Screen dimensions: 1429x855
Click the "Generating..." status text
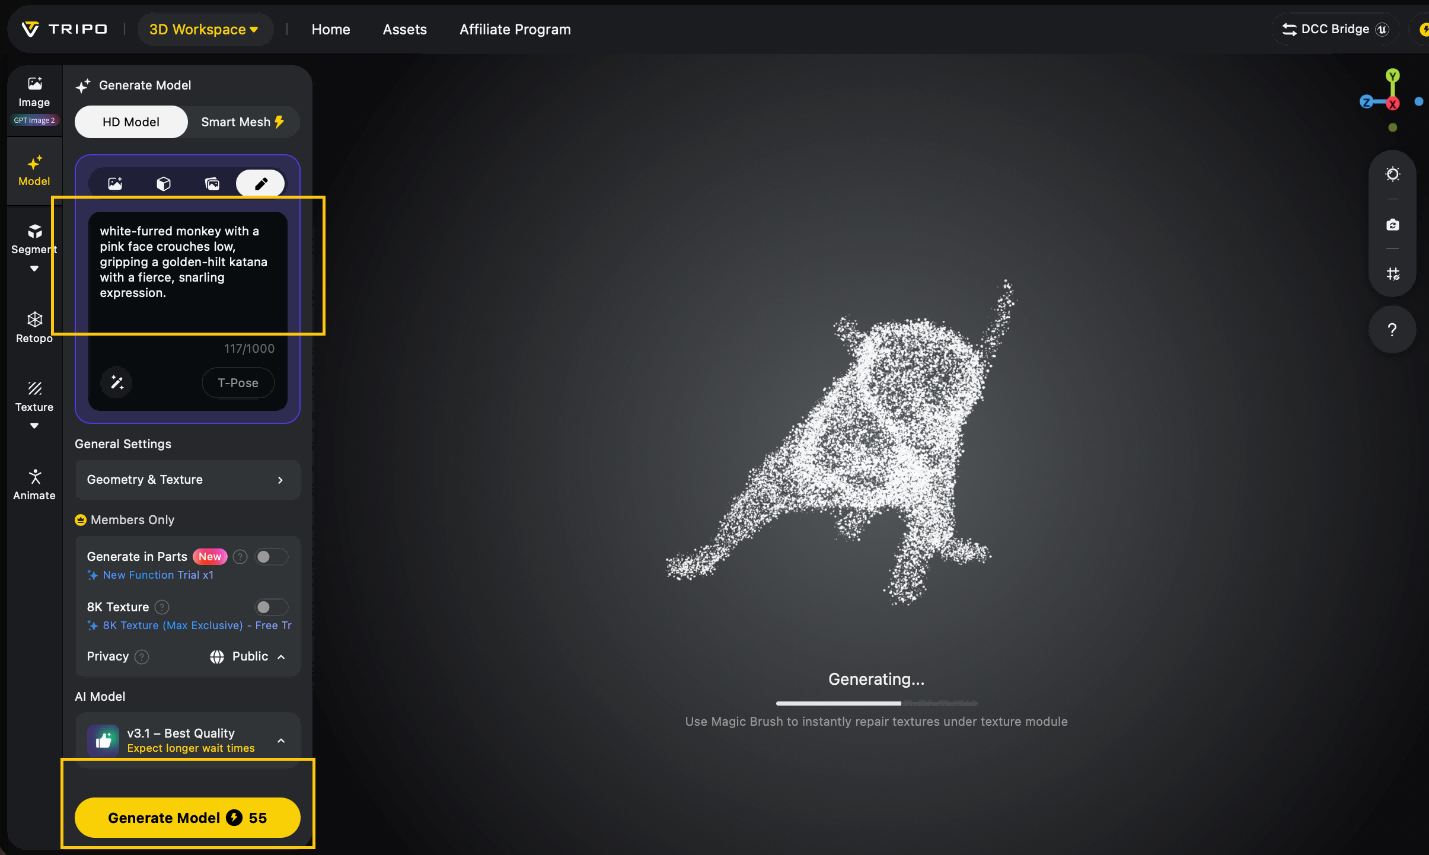pos(876,679)
